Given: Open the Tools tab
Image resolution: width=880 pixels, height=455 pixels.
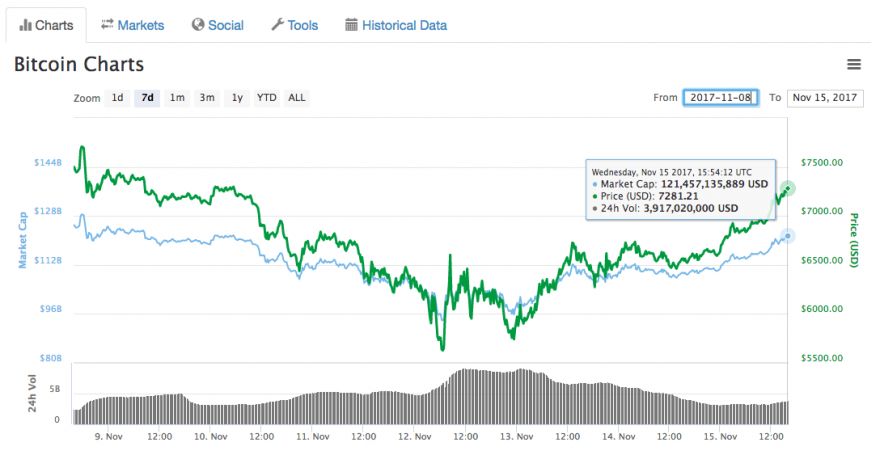Looking at the screenshot, I should tap(295, 25).
